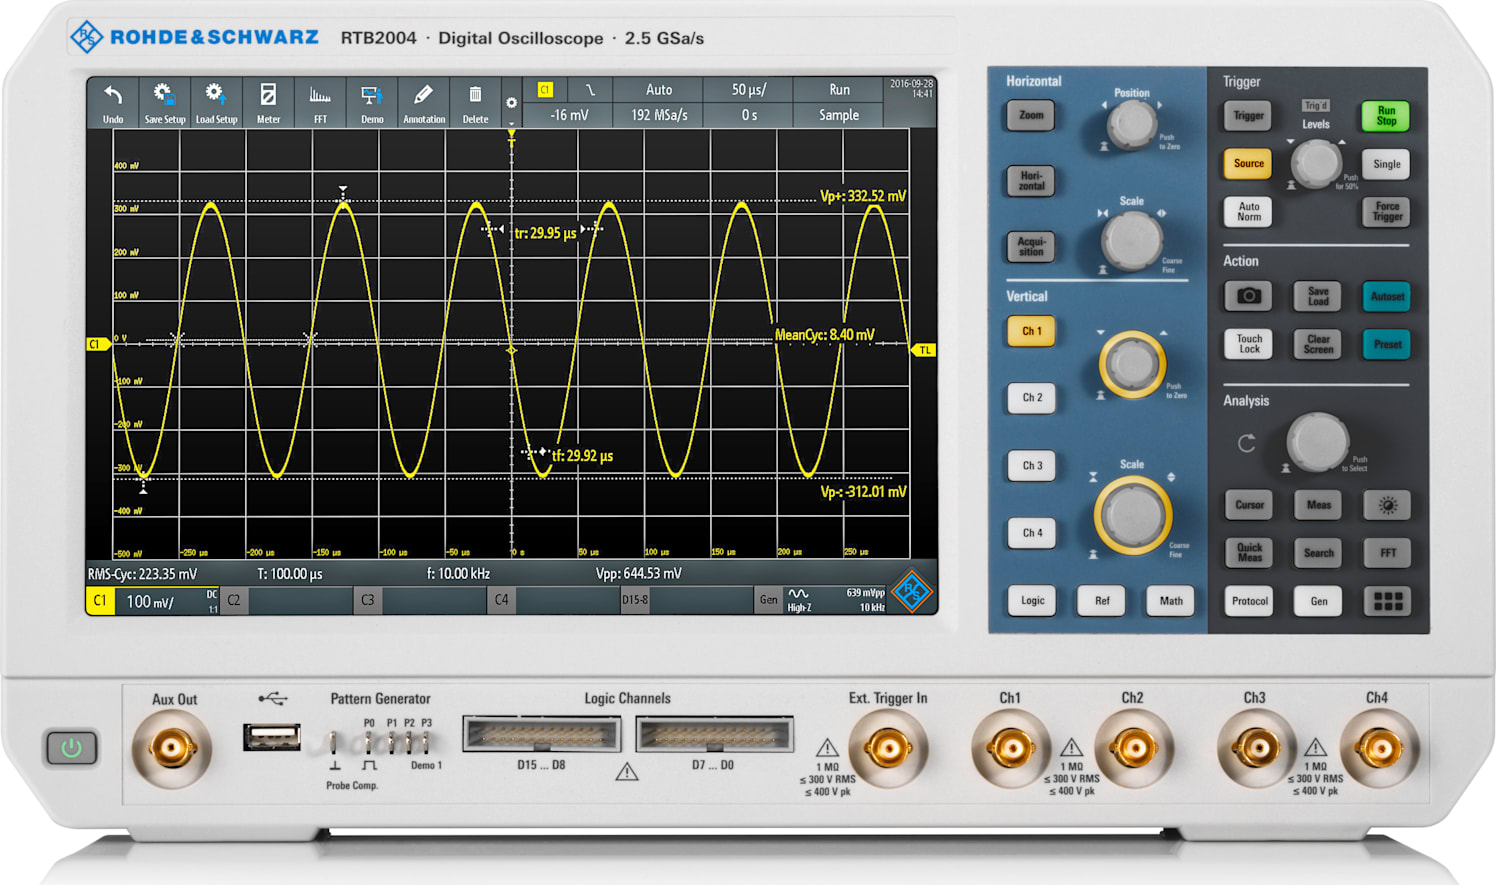
Task: Switch to the C2 channel tab
Action: (x=232, y=601)
